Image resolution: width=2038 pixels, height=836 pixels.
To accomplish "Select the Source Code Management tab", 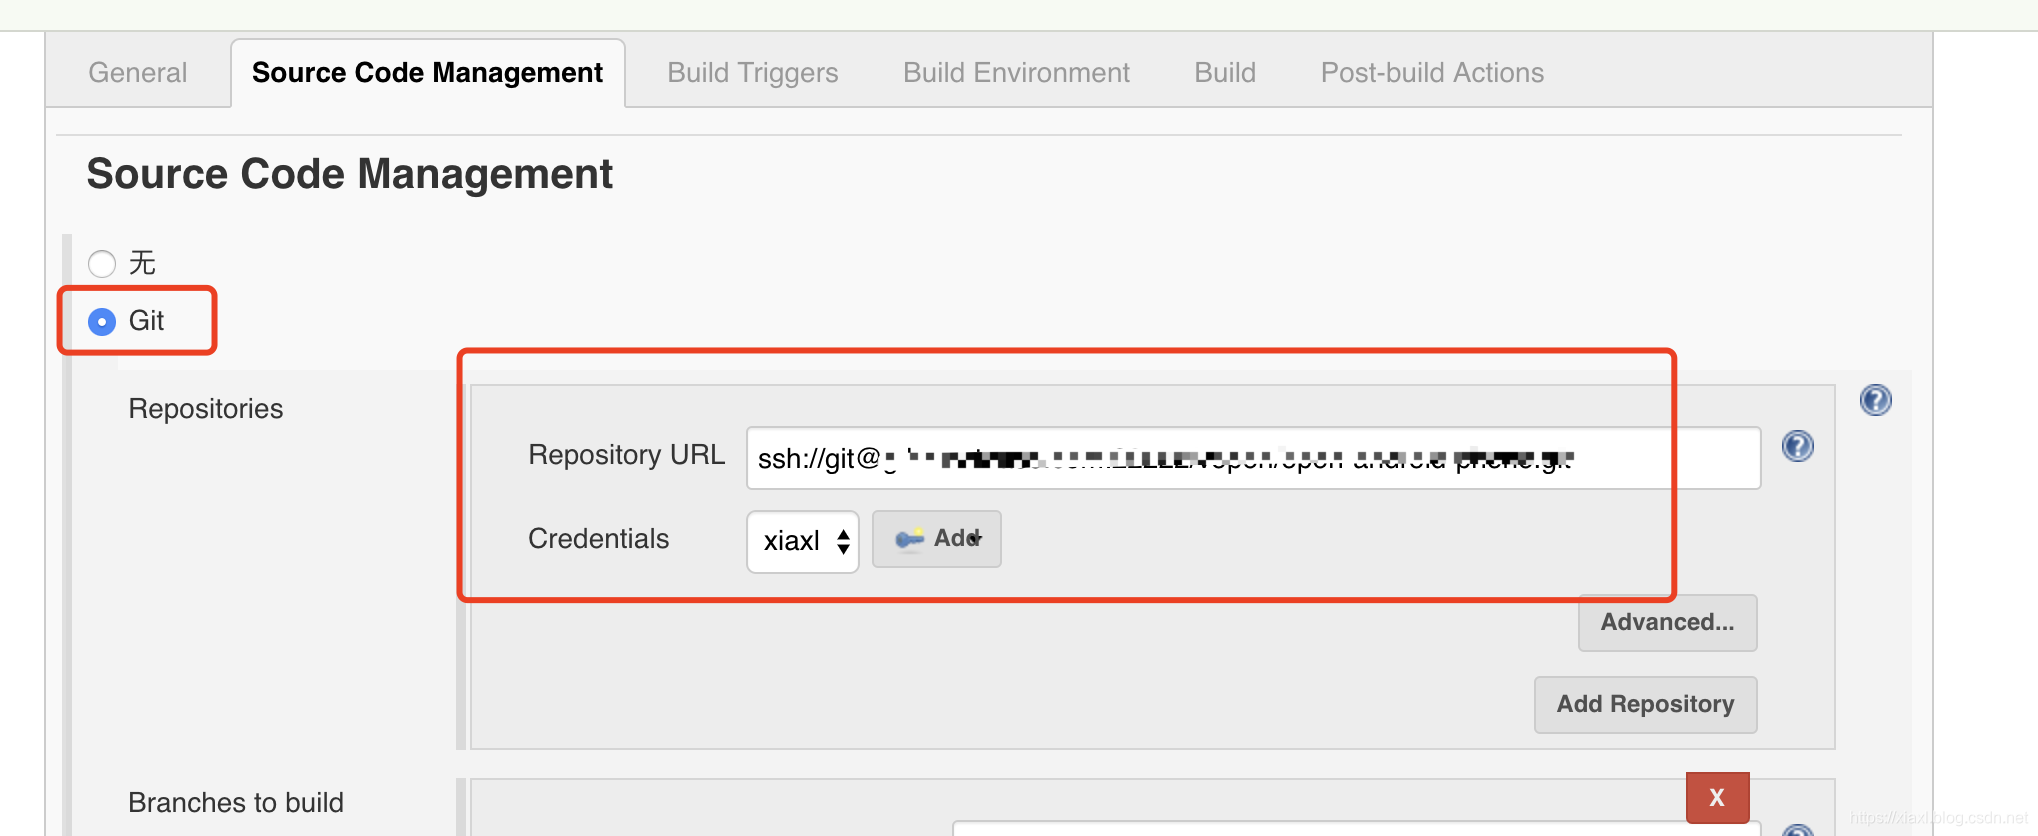I will (427, 73).
